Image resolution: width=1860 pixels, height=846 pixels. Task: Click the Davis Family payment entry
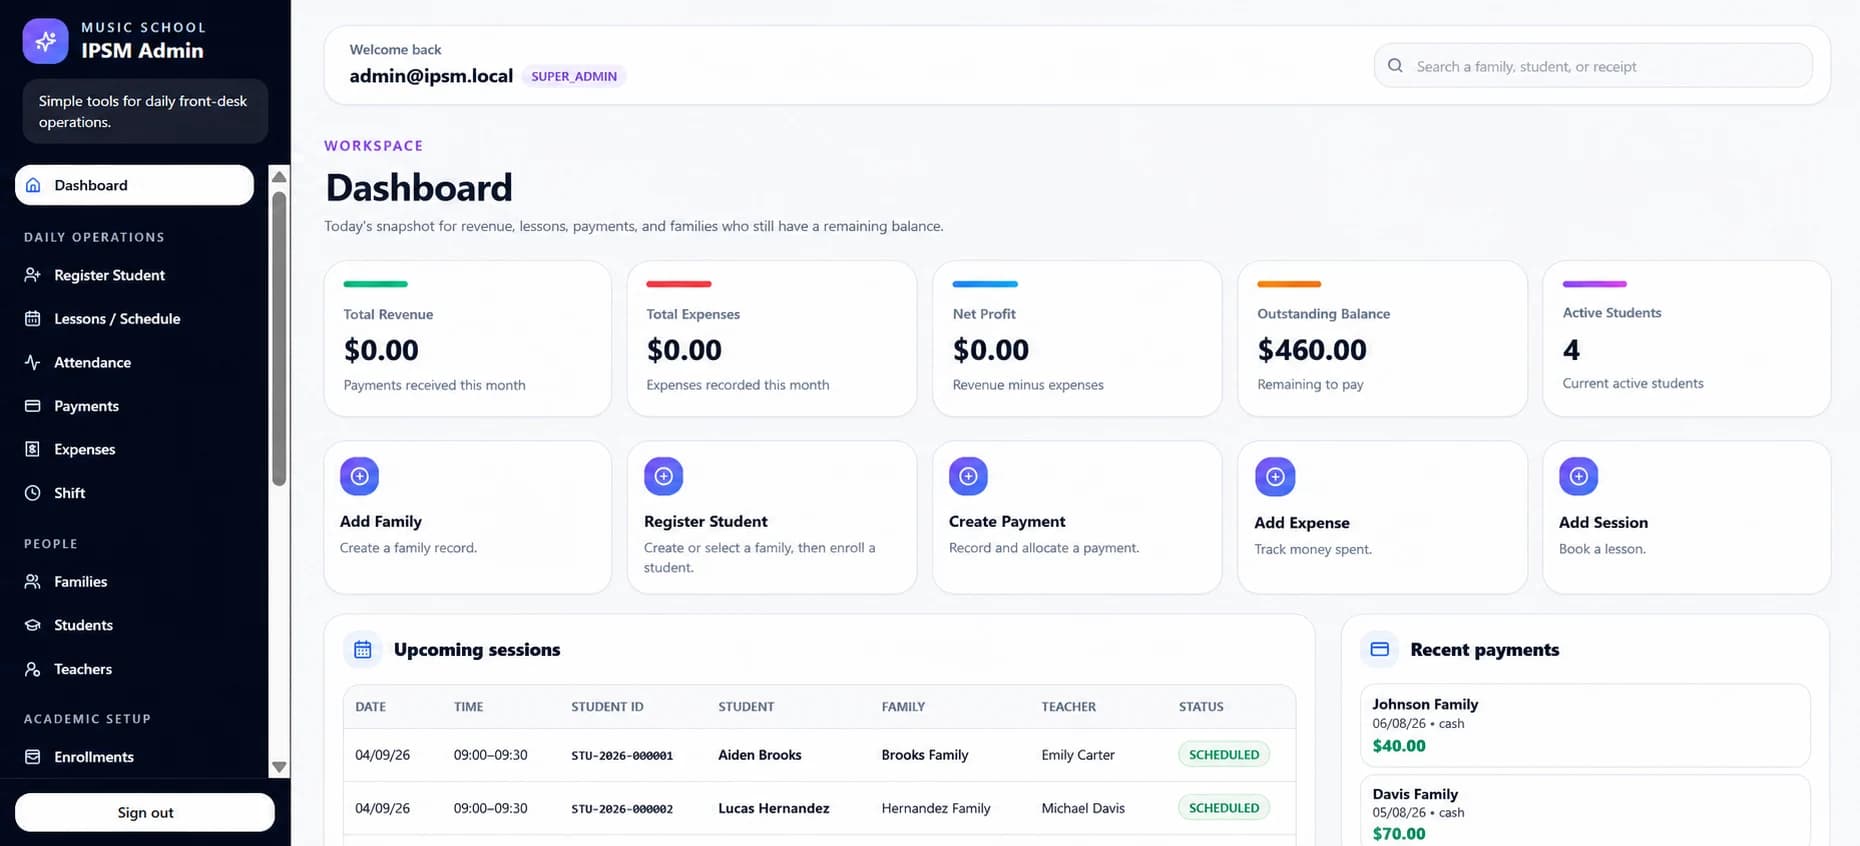click(x=1585, y=811)
